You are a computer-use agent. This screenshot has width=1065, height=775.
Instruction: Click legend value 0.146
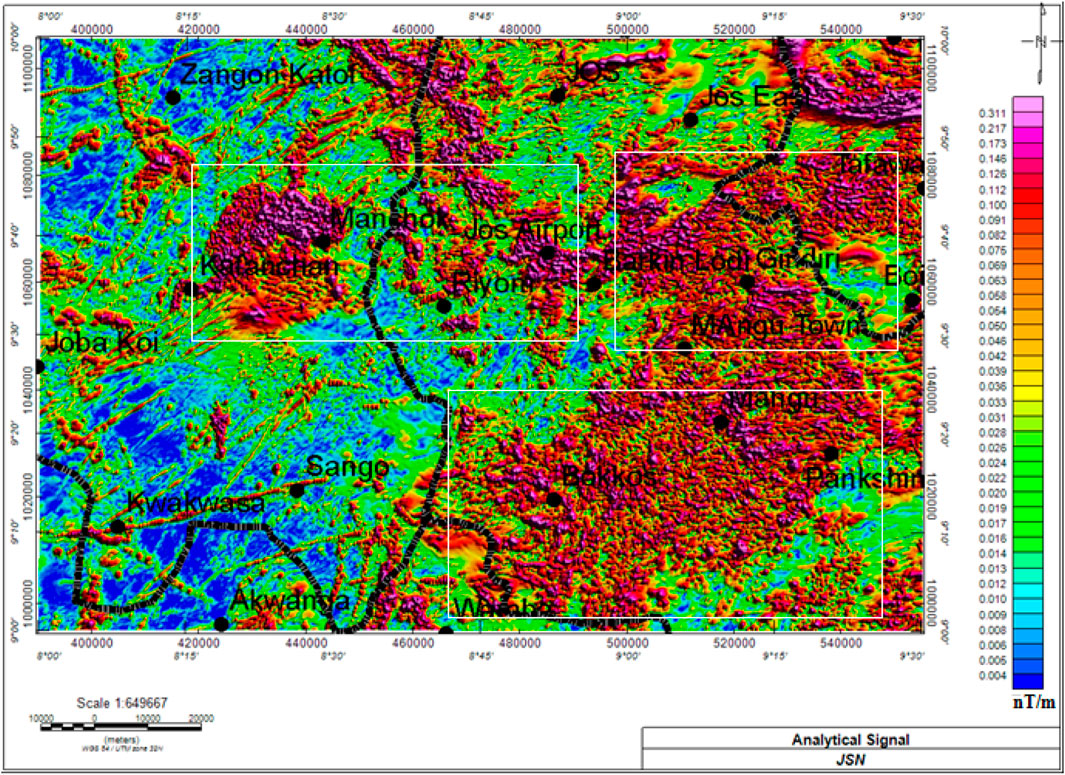tap(992, 159)
